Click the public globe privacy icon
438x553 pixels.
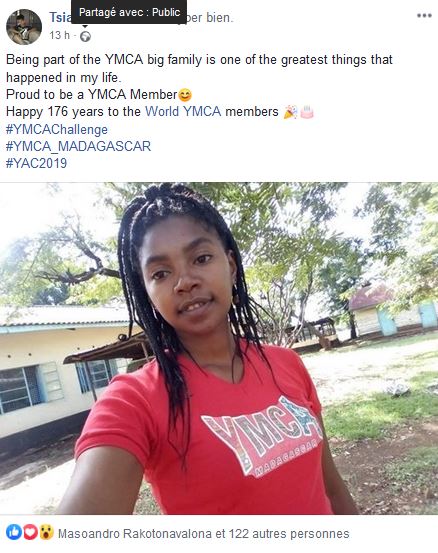(85, 36)
